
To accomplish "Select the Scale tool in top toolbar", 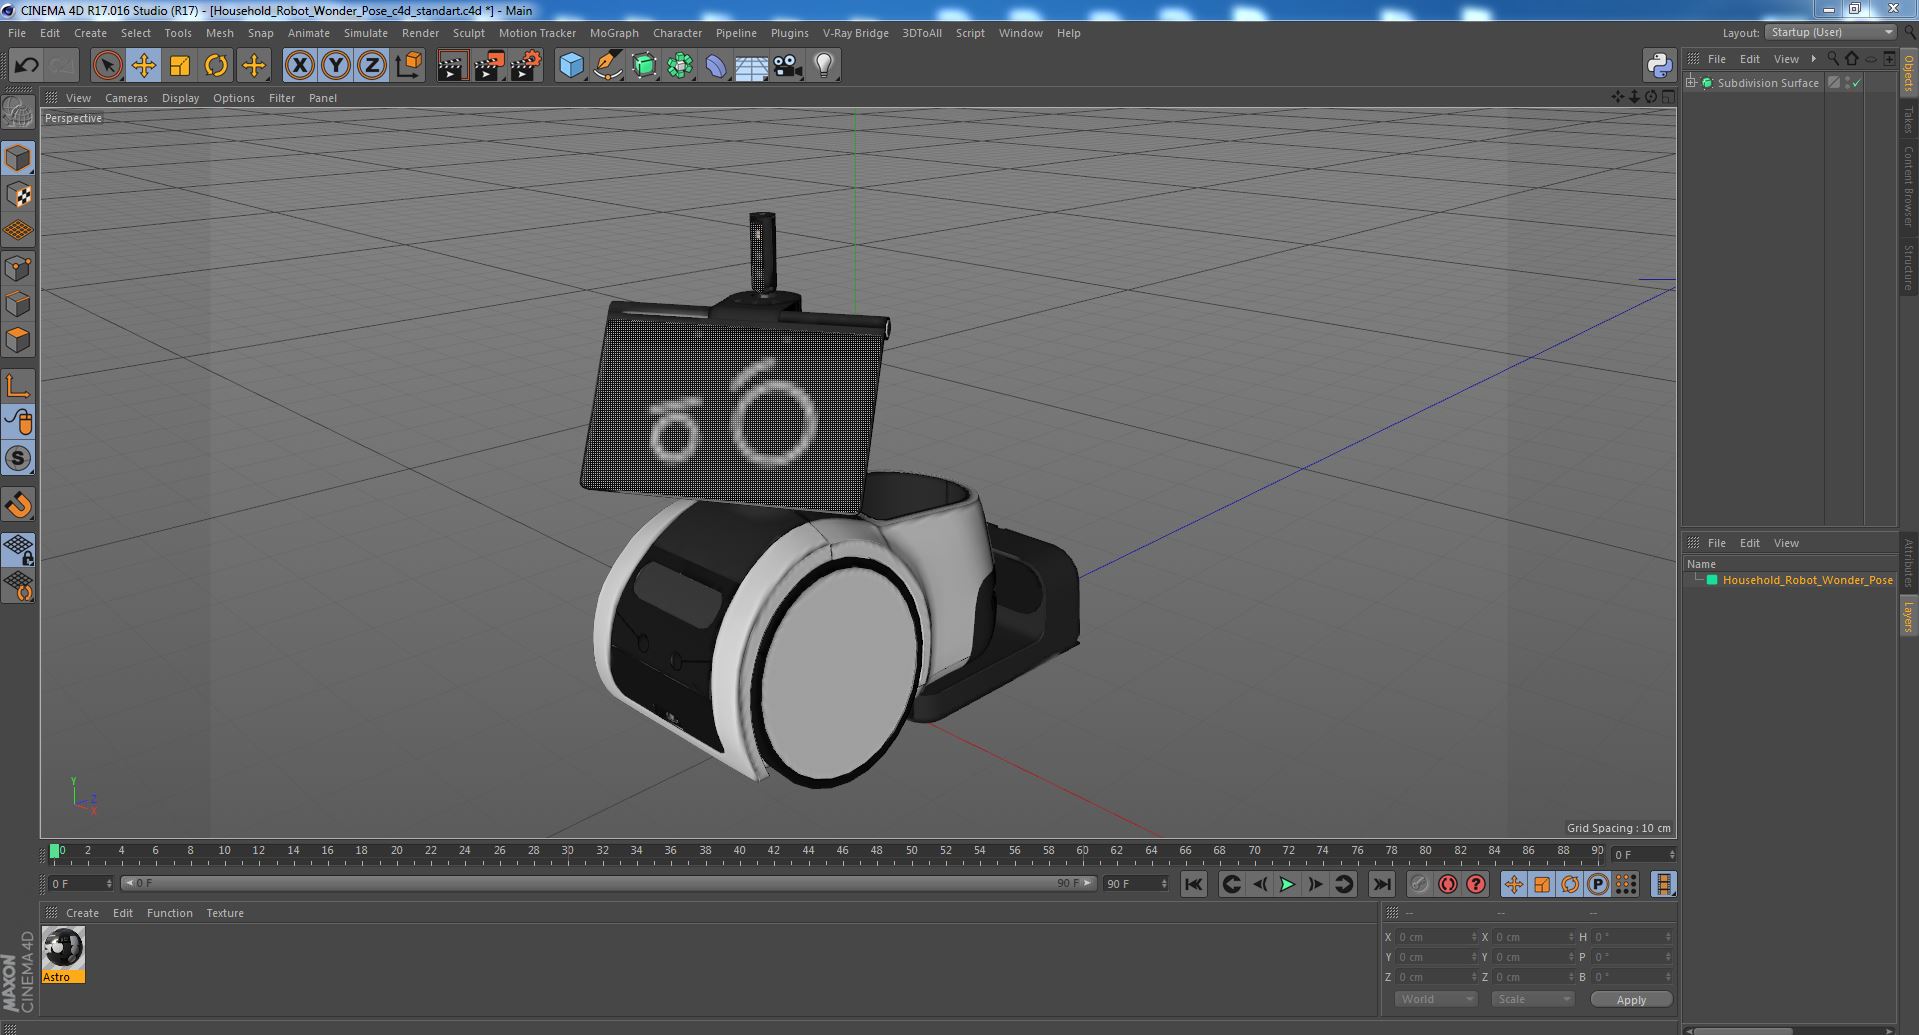I will pos(180,66).
